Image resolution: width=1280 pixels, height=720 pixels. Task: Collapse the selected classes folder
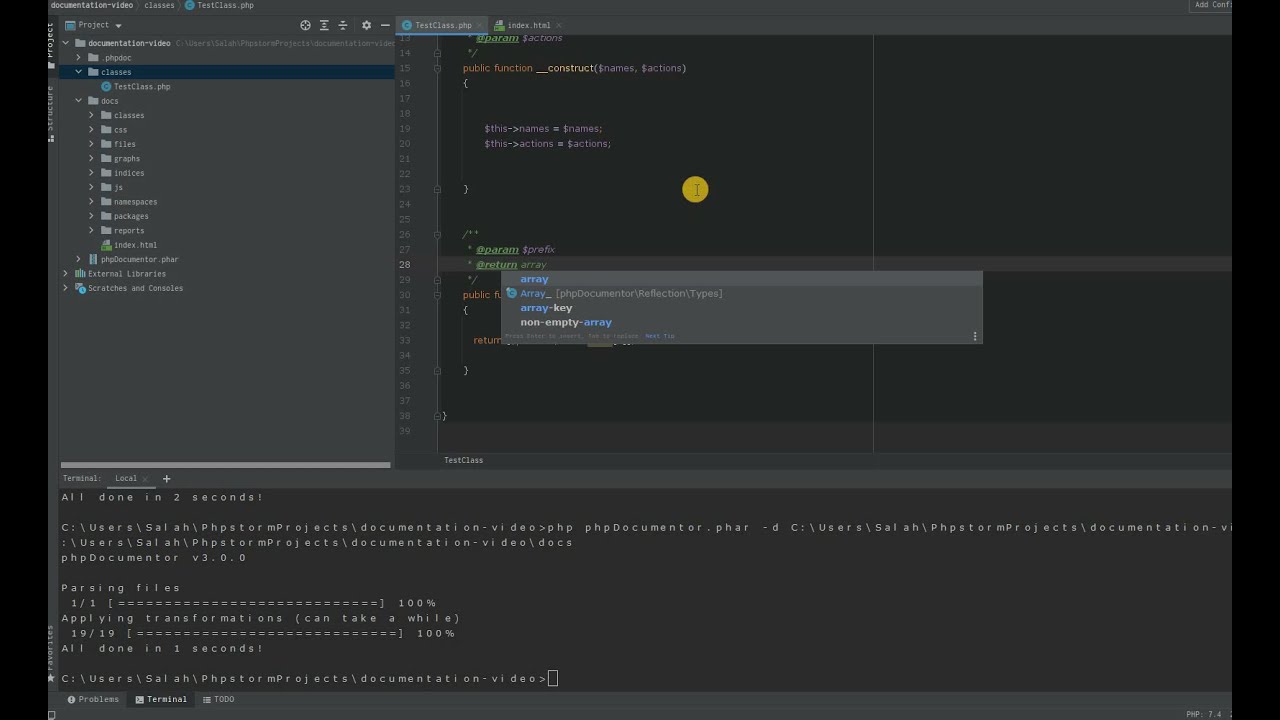click(x=79, y=72)
